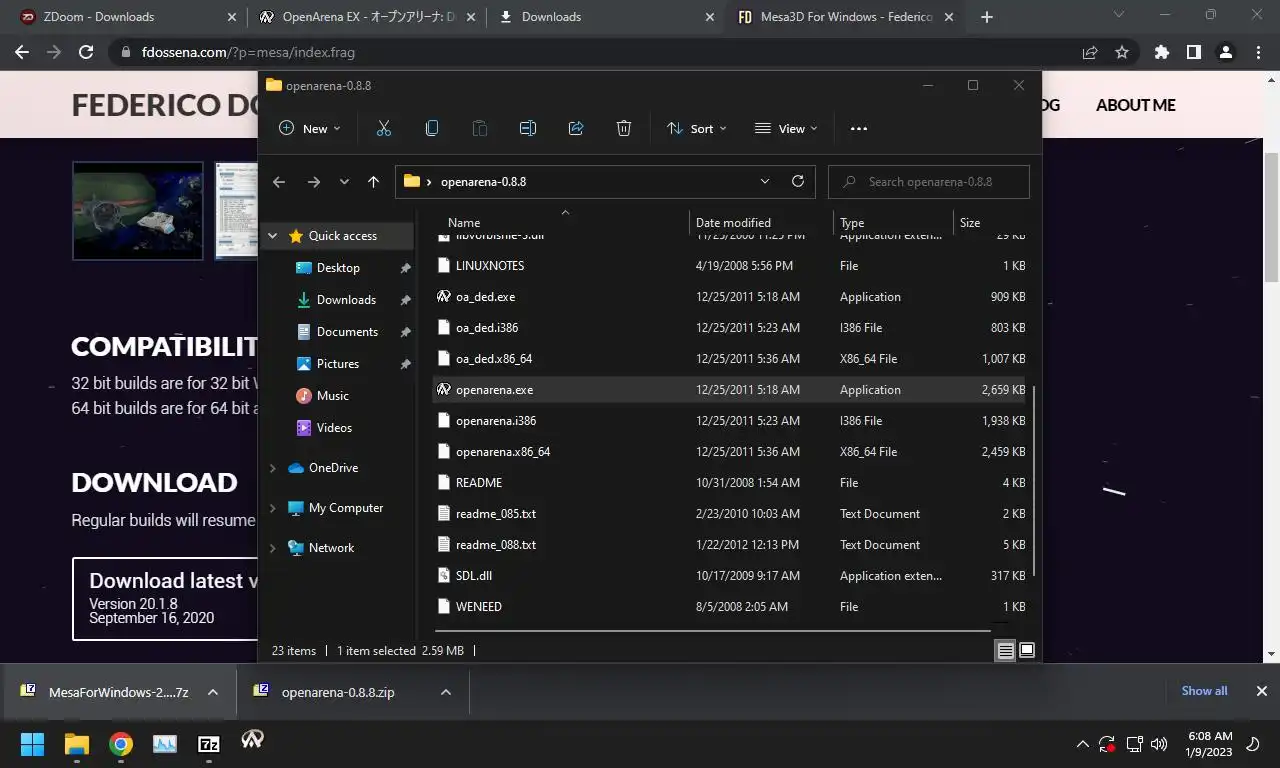Open MesaForWindows 7z from downloads bar

click(118, 692)
